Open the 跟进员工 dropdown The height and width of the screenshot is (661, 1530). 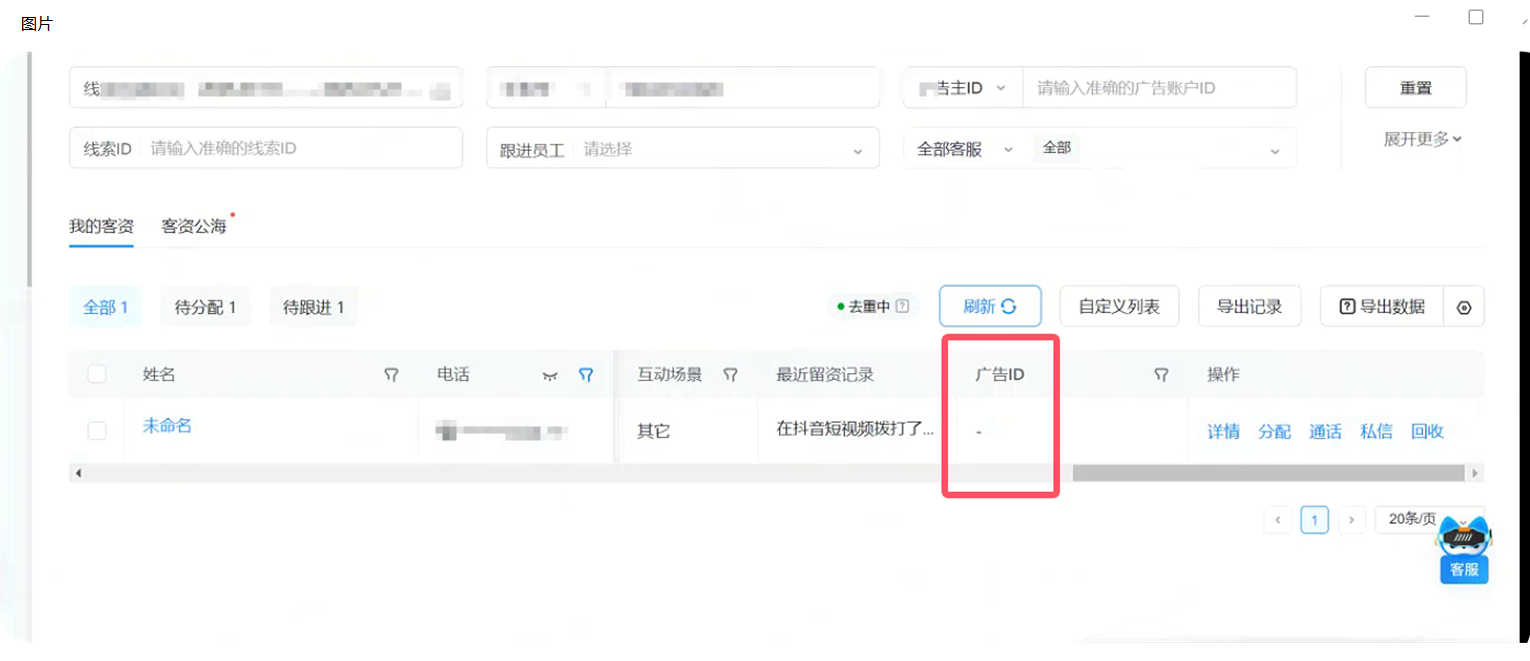pyautogui.click(x=683, y=148)
